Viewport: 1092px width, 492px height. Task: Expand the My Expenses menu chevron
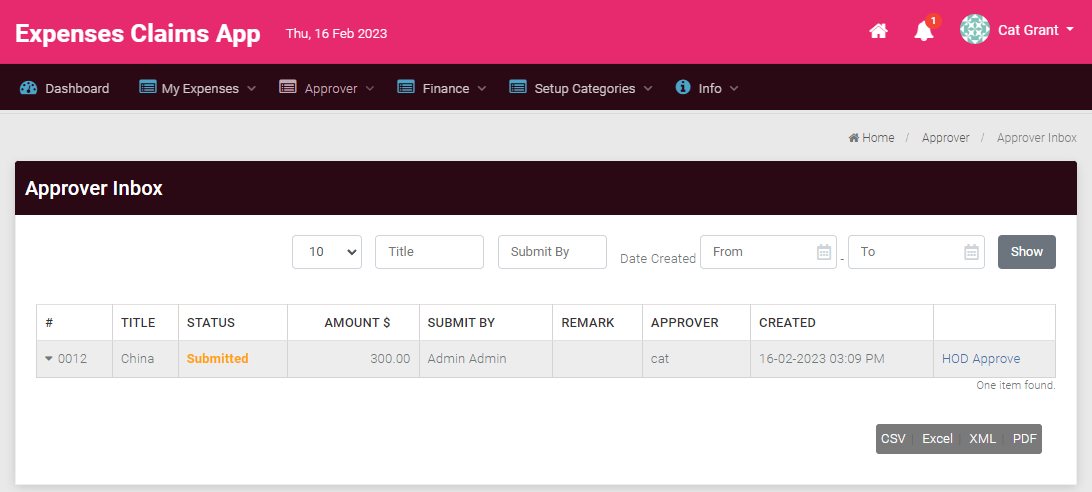tap(251, 89)
